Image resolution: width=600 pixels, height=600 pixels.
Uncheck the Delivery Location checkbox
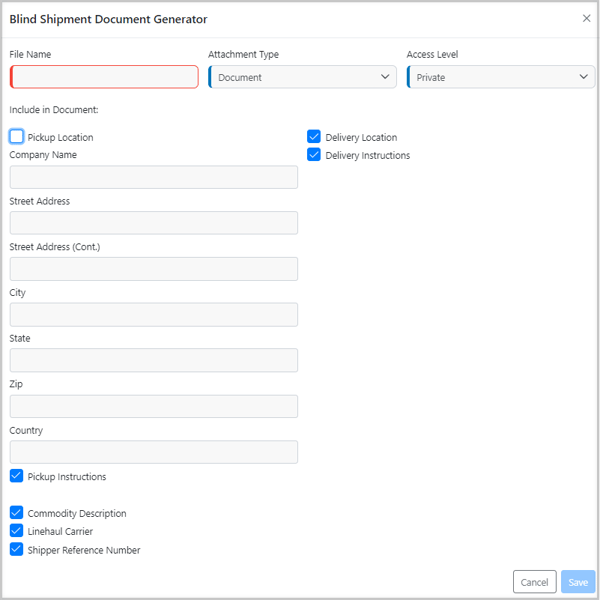click(x=314, y=137)
